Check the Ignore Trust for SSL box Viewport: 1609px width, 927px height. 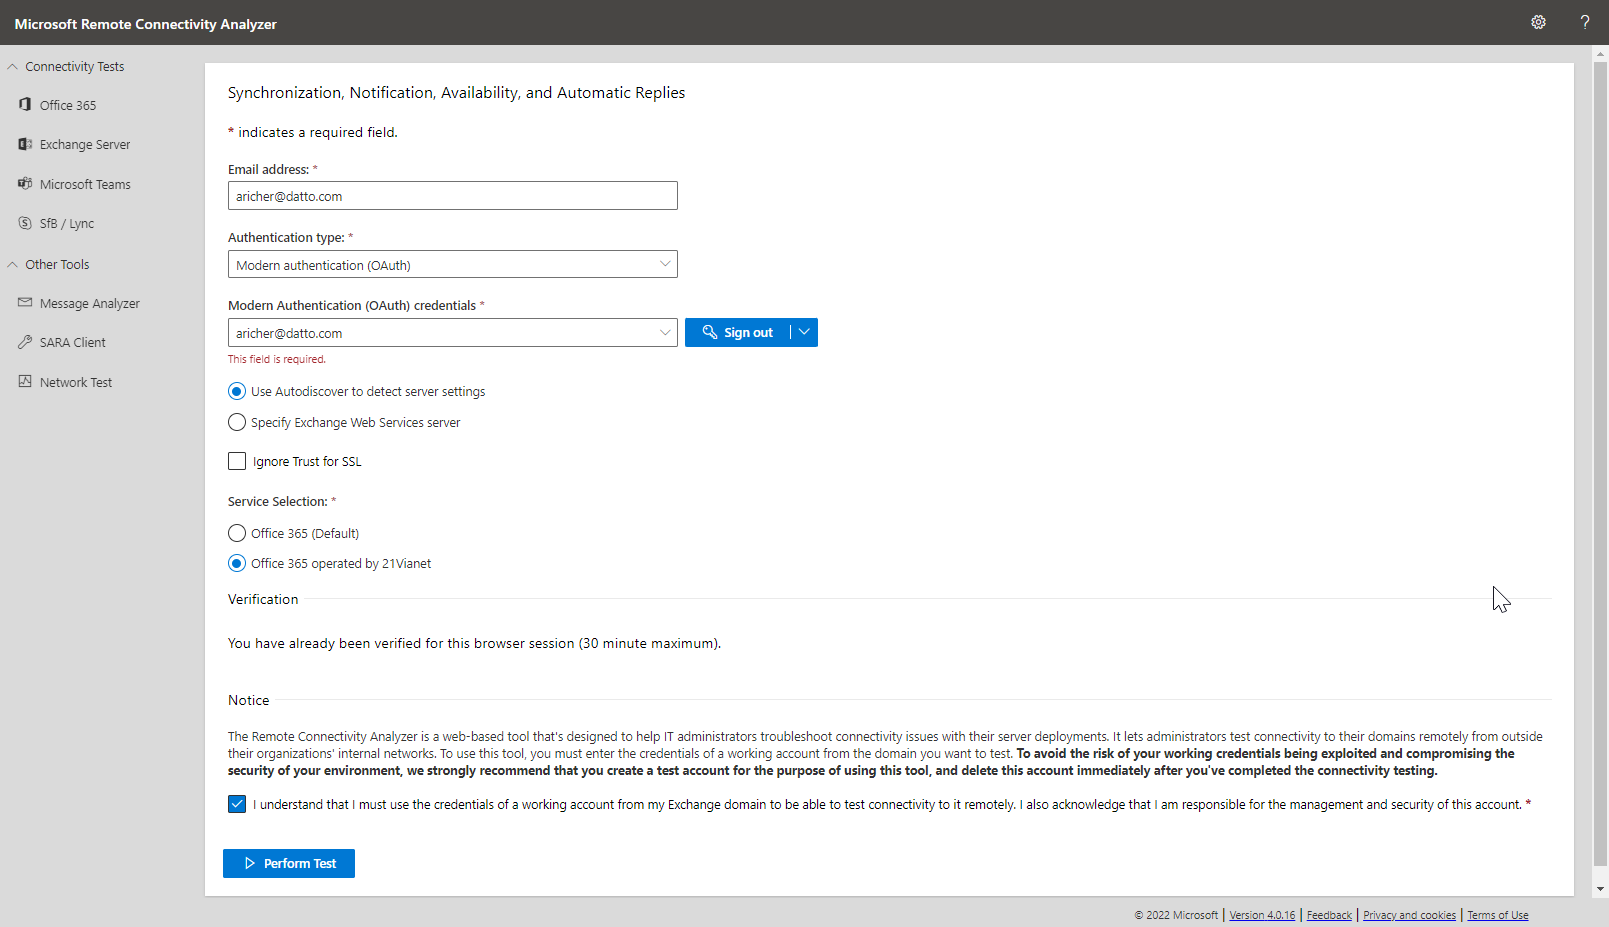237,461
